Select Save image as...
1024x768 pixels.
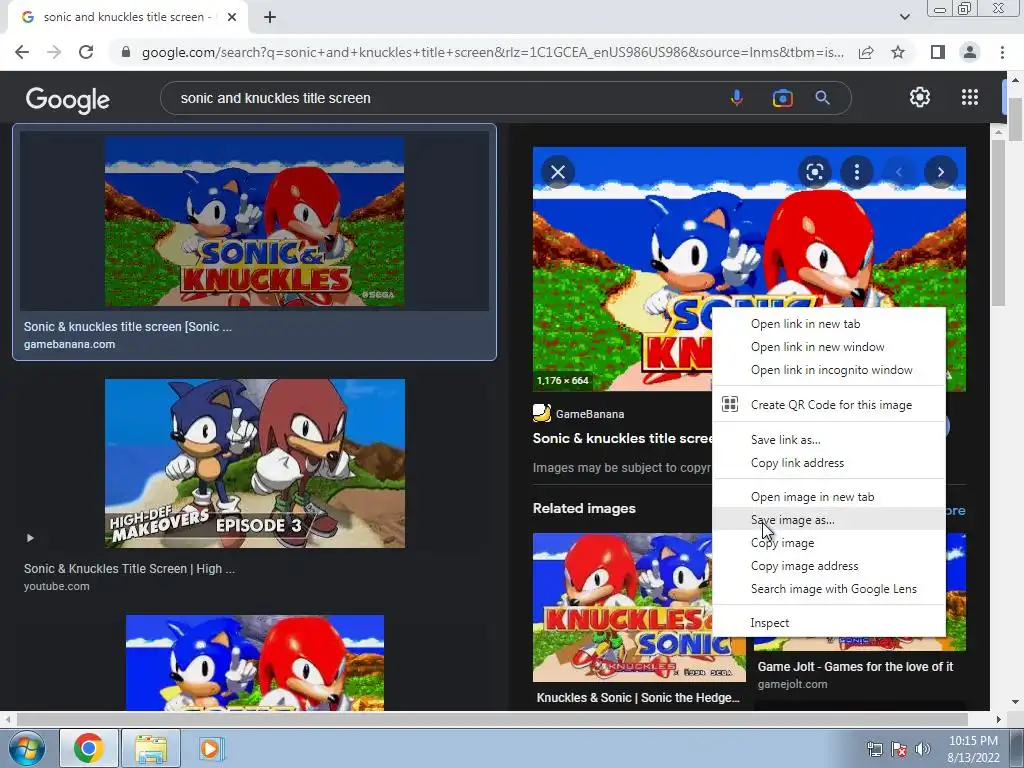coord(828,520)
